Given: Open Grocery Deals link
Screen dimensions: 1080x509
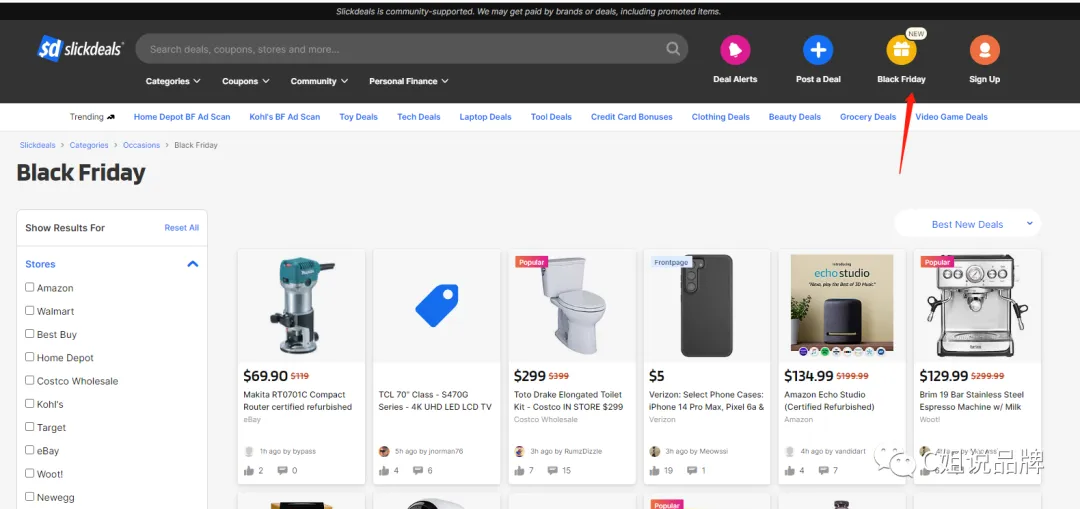Looking at the screenshot, I should 868,117.
